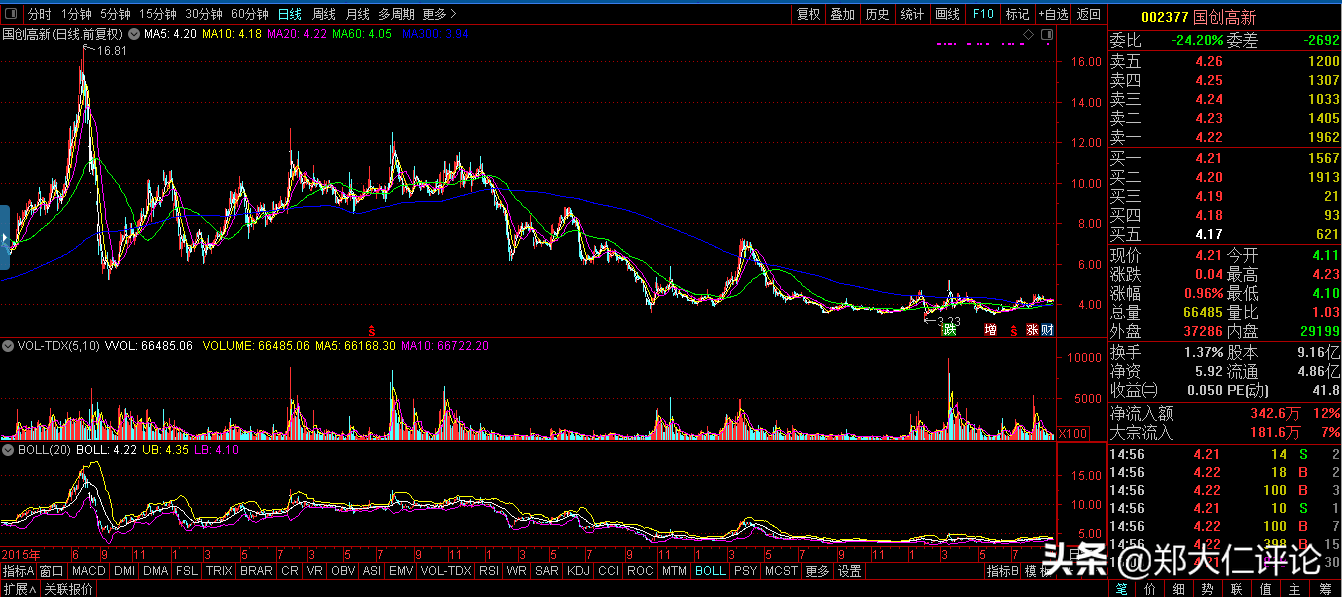
Task: Click the 增 event marker on the chart
Action: [990, 329]
